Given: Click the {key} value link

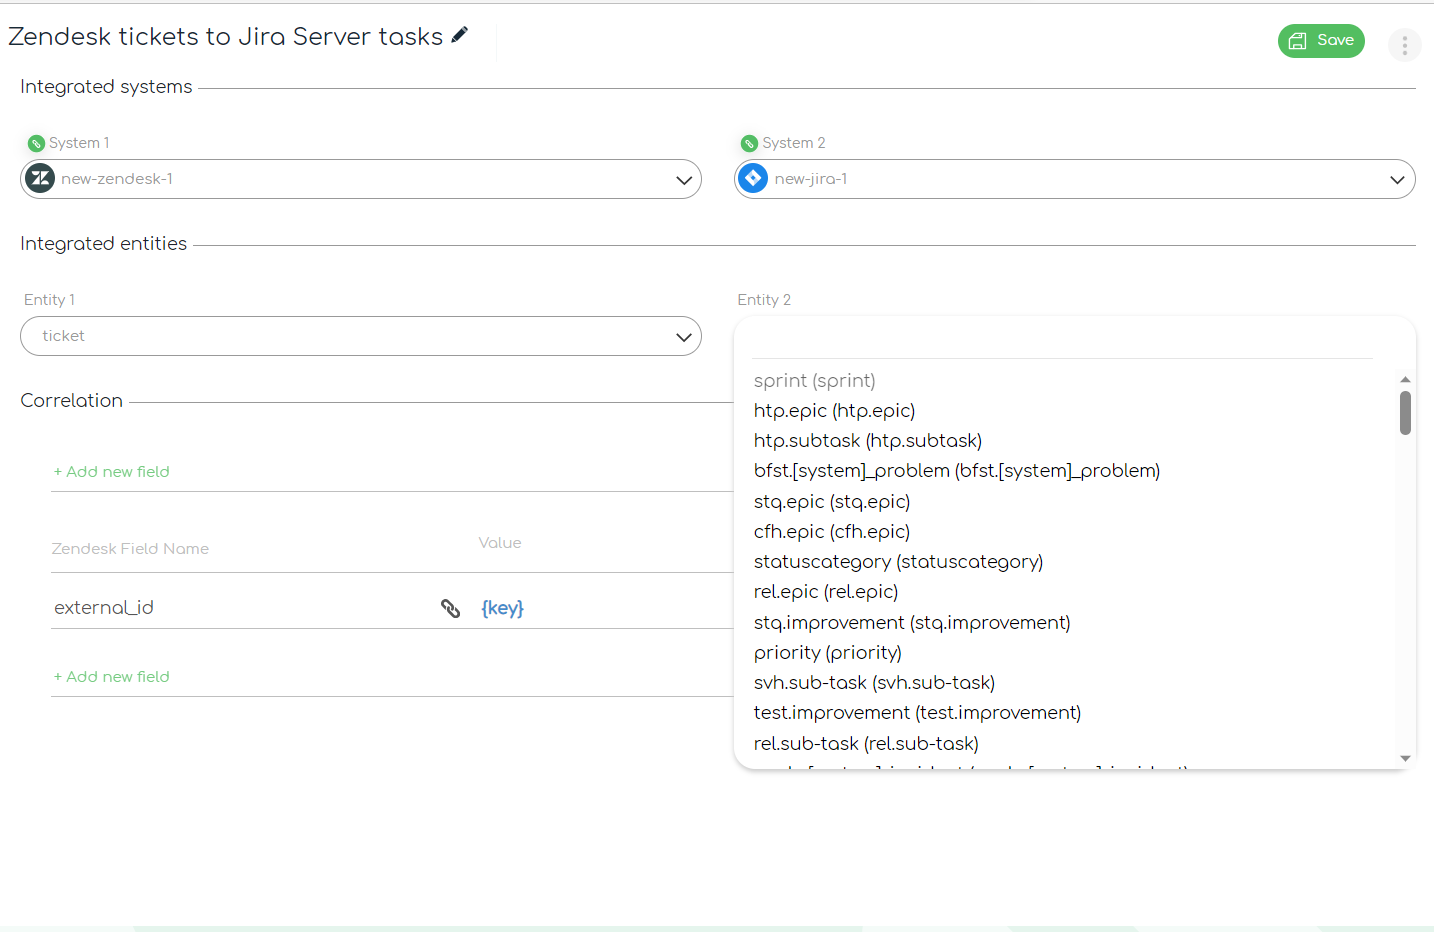Looking at the screenshot, I should (502, 608).
